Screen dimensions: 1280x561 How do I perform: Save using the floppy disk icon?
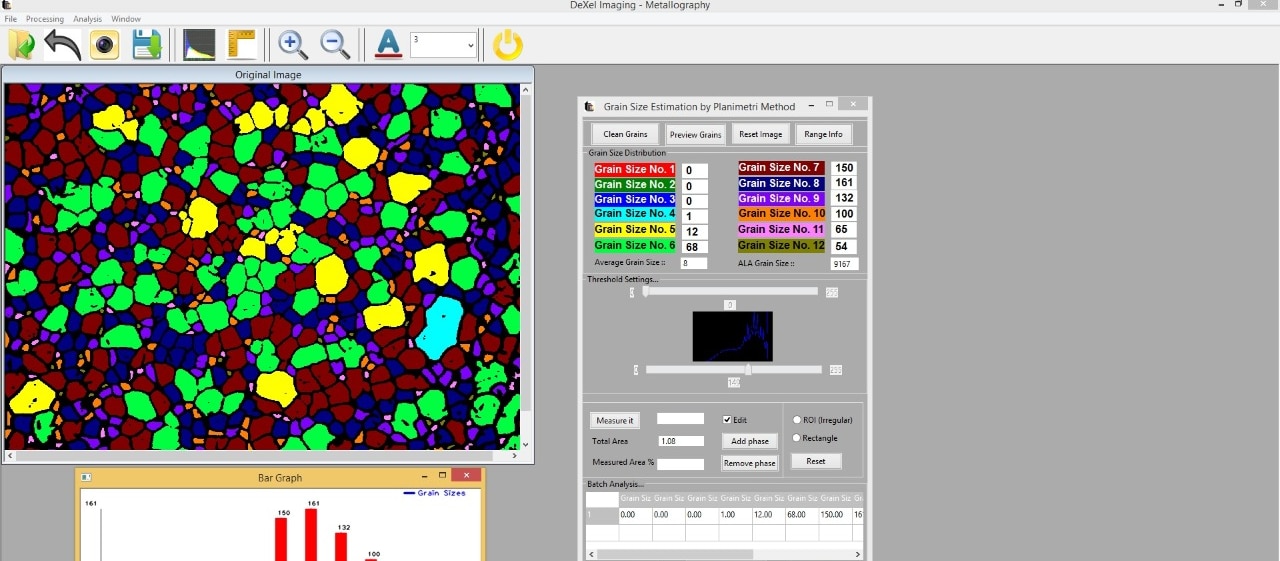147,44
